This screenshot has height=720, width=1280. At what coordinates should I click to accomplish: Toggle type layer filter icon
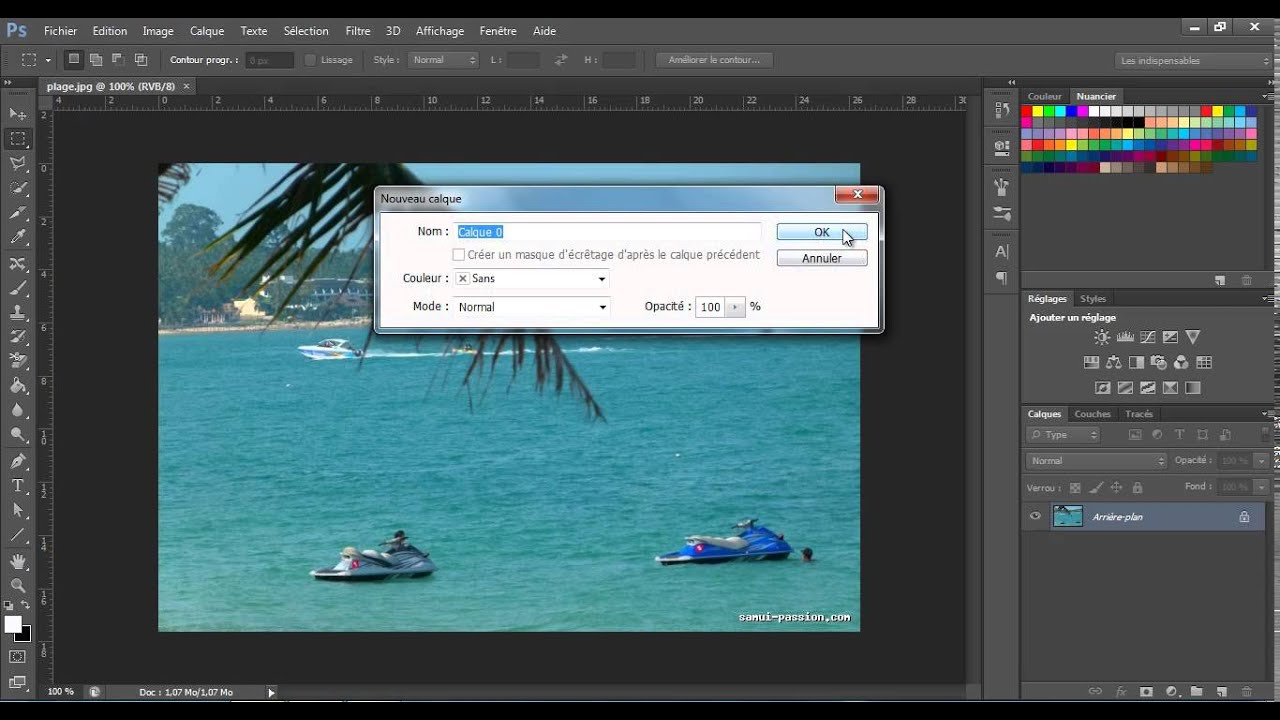[x=1180, y=435]
